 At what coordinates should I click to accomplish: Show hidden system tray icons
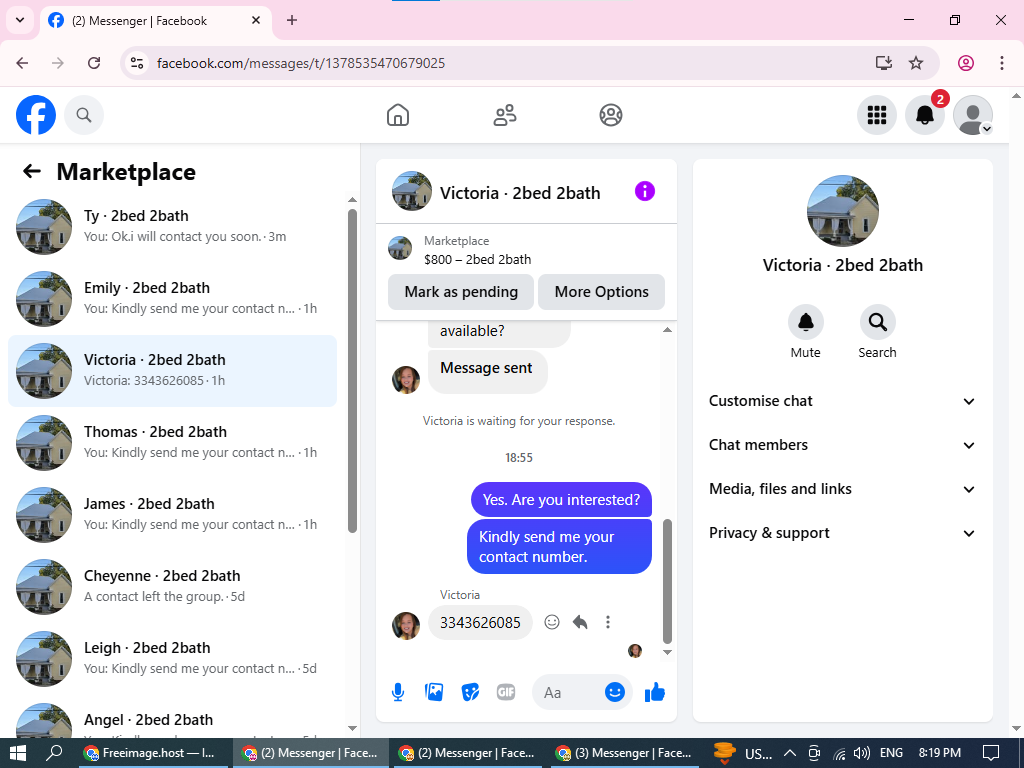(790, 753)
